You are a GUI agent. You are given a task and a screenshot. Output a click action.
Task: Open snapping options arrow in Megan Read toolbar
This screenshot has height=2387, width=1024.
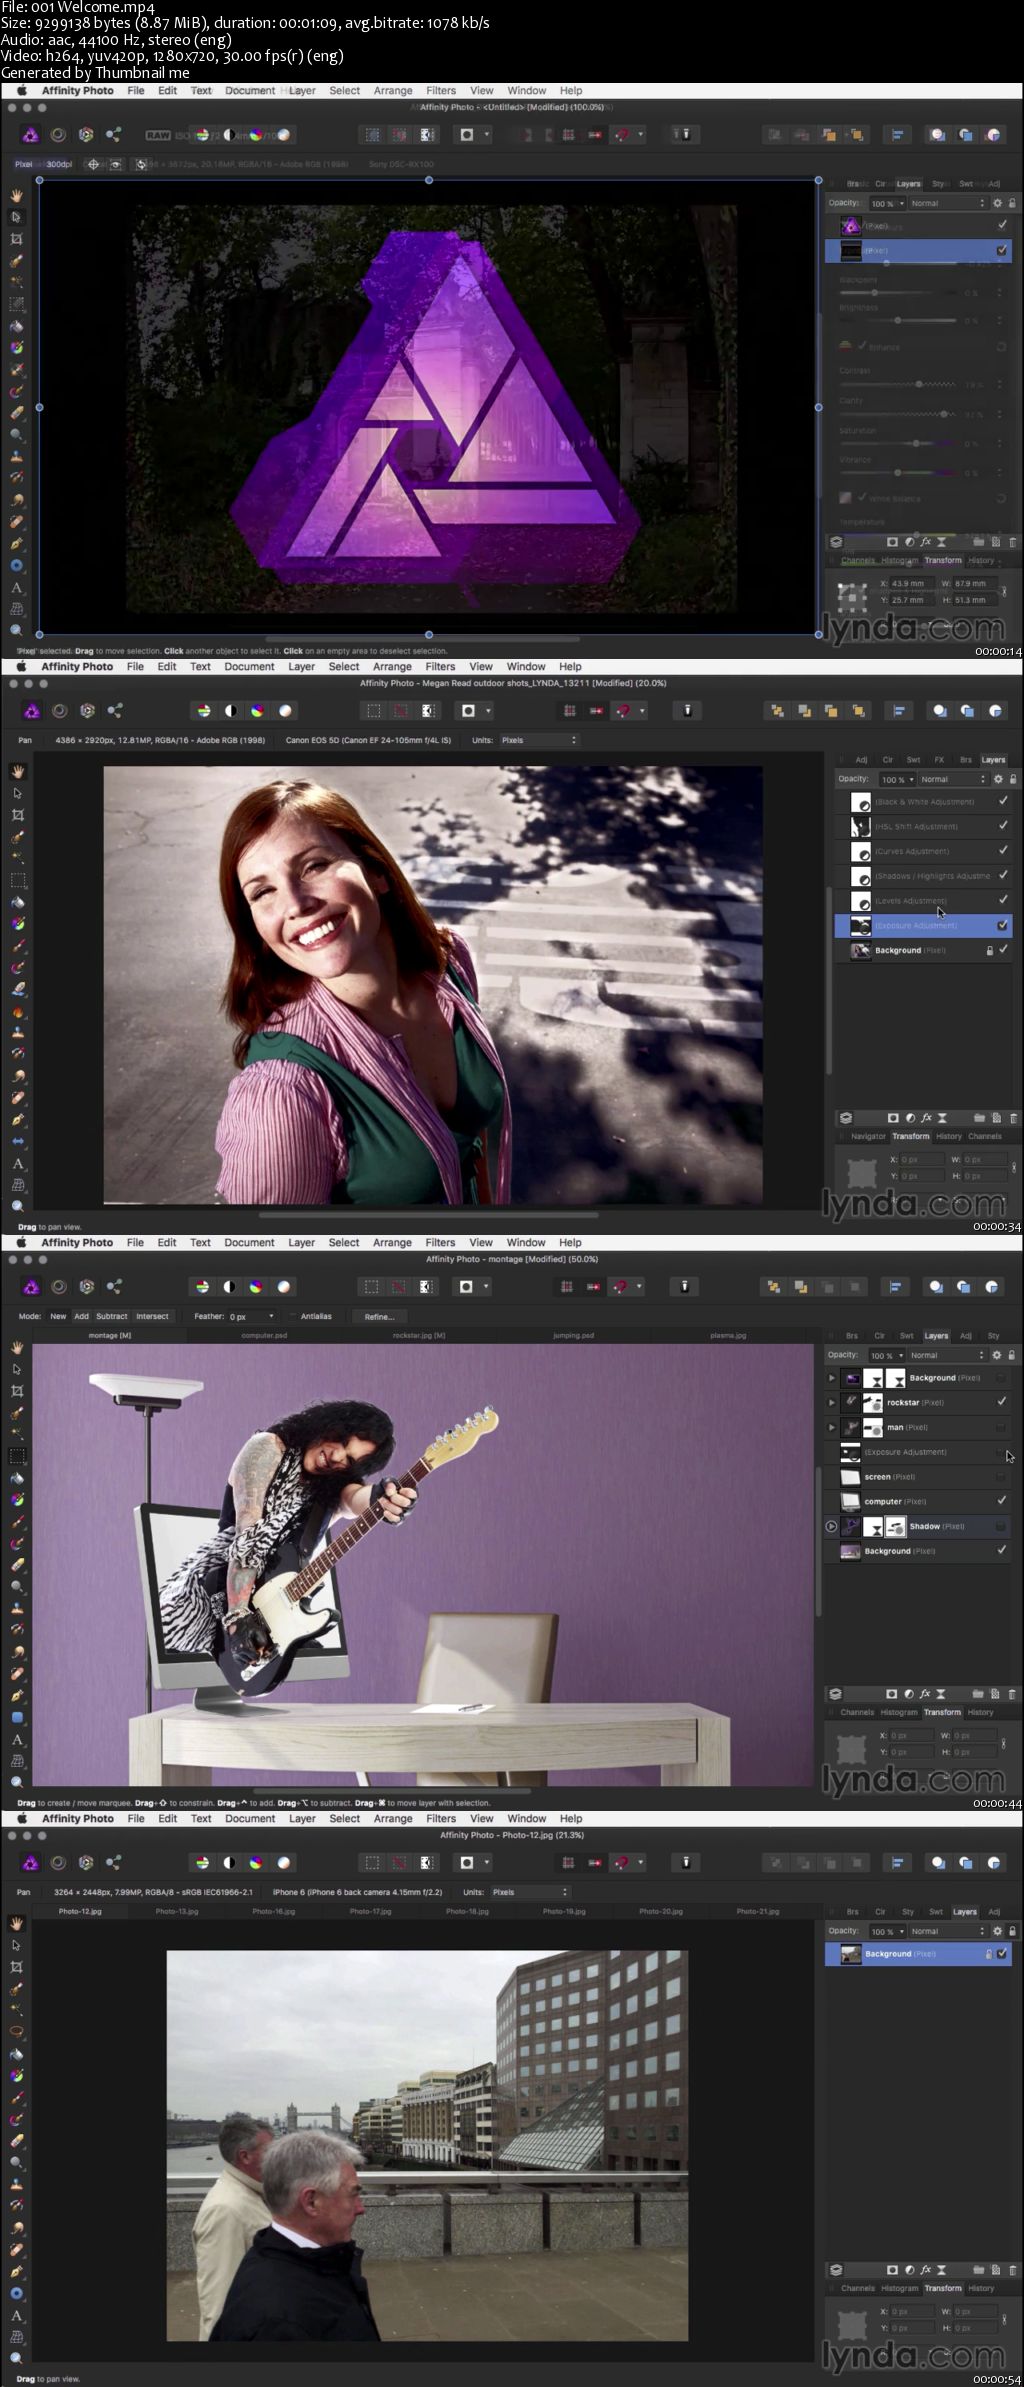(641, 711)
